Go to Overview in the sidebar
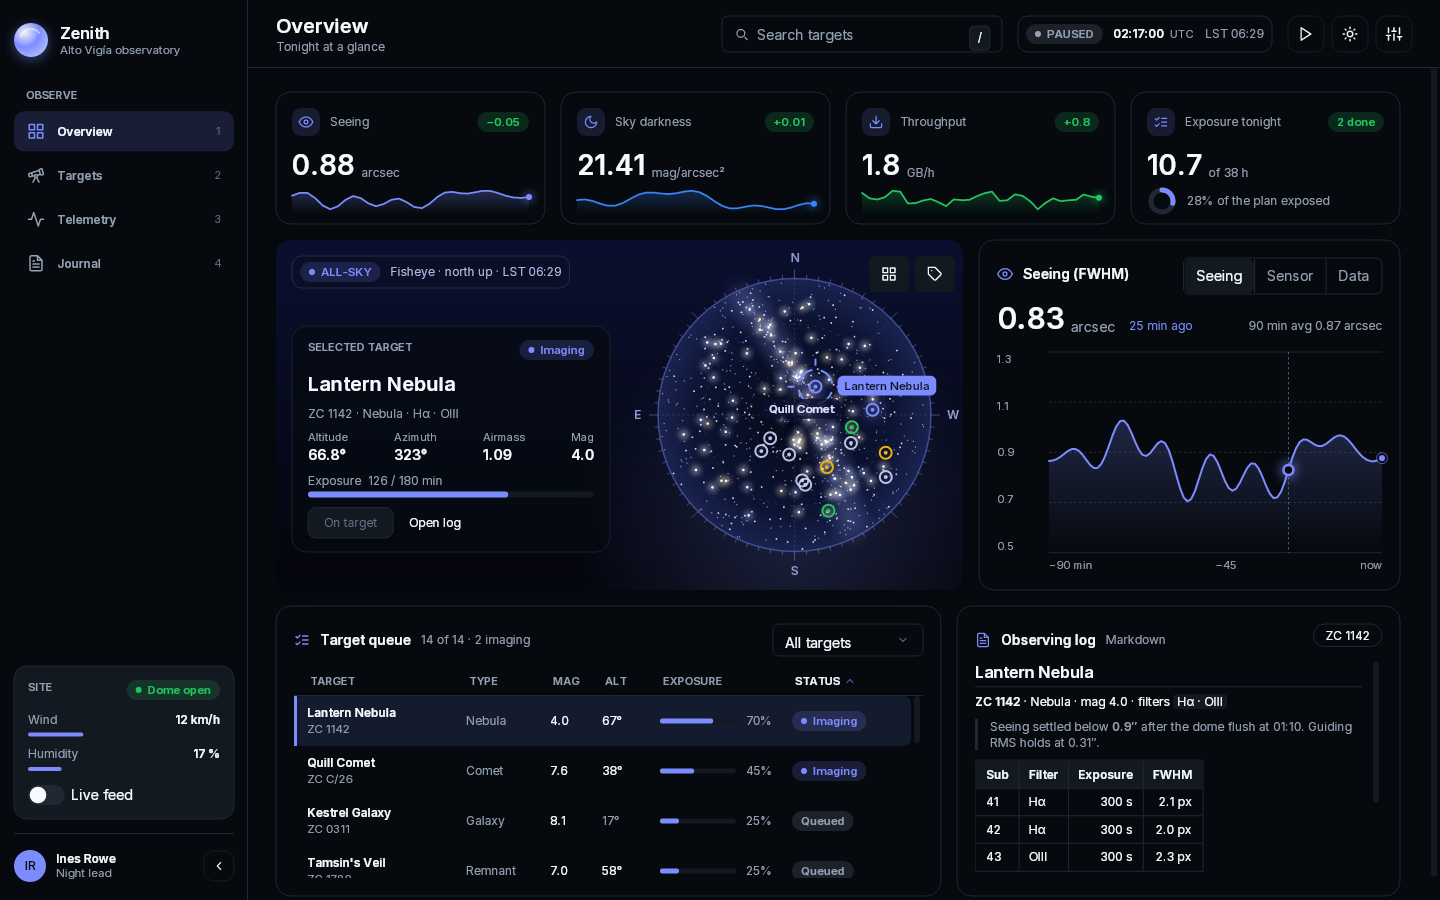Image resolution: width=1440 pixels, height=900 pixels. [x=124, y=132]
